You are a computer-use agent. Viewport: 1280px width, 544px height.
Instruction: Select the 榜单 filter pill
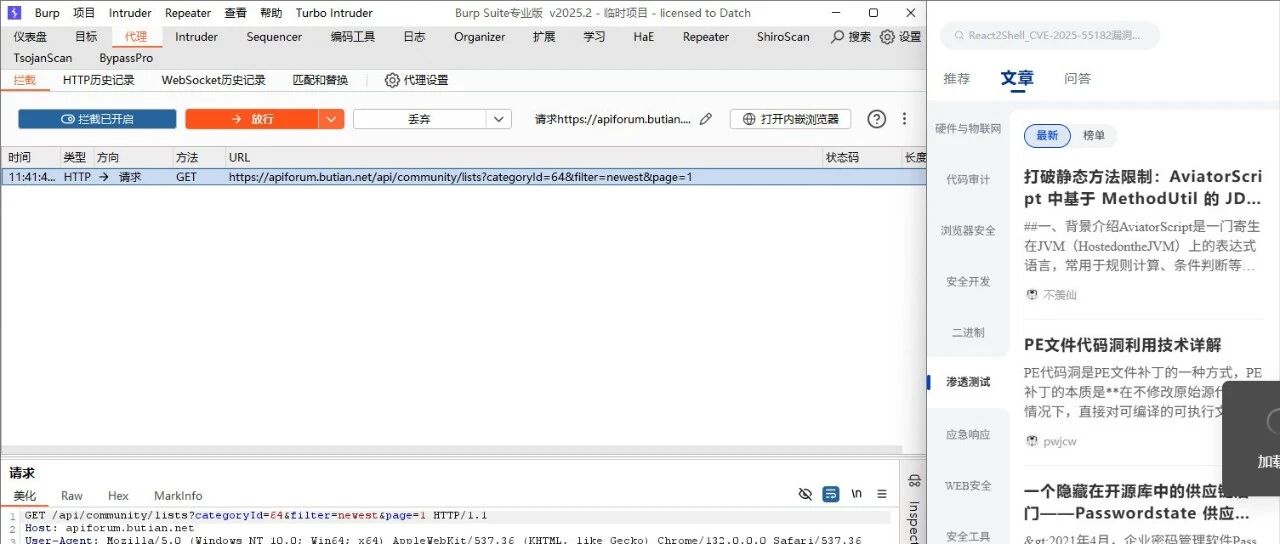click(1095, 136)
